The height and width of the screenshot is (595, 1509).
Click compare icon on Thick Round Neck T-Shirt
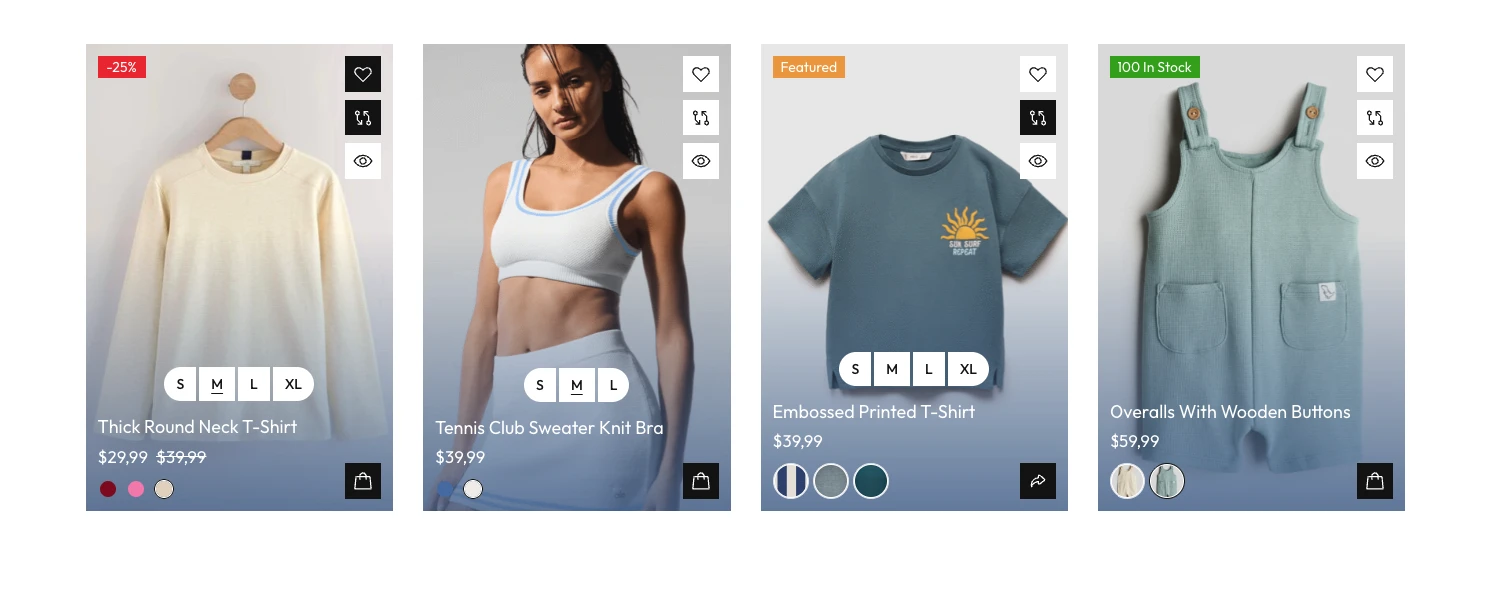pyautogui.click(x=363, y=118)
